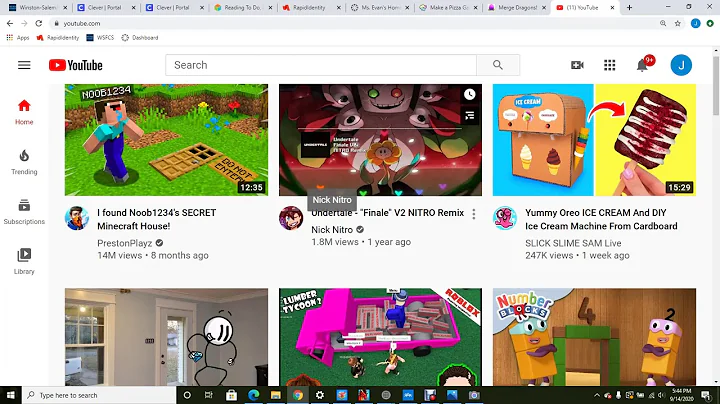720x404 pixels.
Task: Click the zoom magnifier in address bar
Action: click(x=663, y=23)
